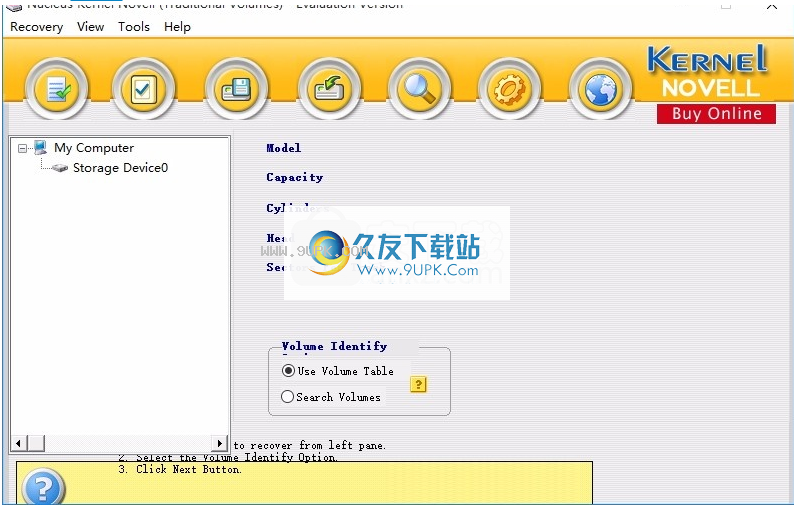Click the '3. Click Next Button.' instruction text
This screenshot has height=507, width=794.
(x=180, y=469)
